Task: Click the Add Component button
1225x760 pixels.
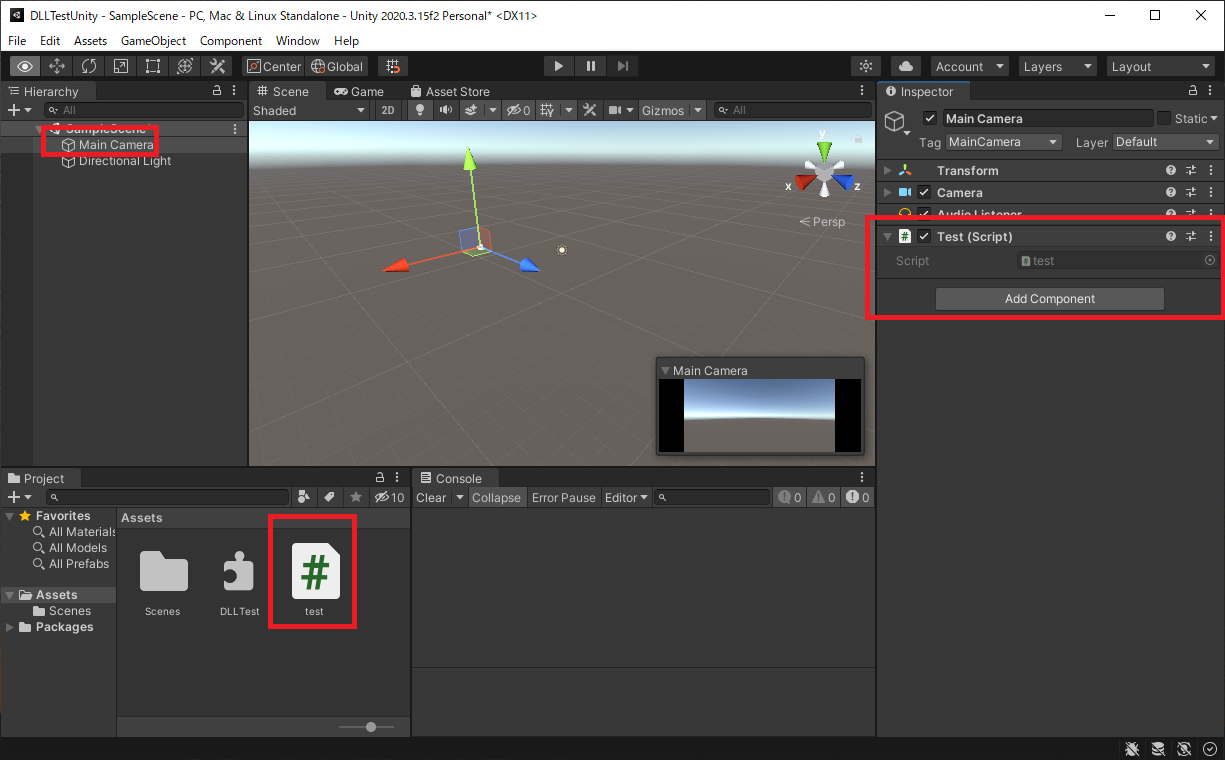Action: point(1050,299)
